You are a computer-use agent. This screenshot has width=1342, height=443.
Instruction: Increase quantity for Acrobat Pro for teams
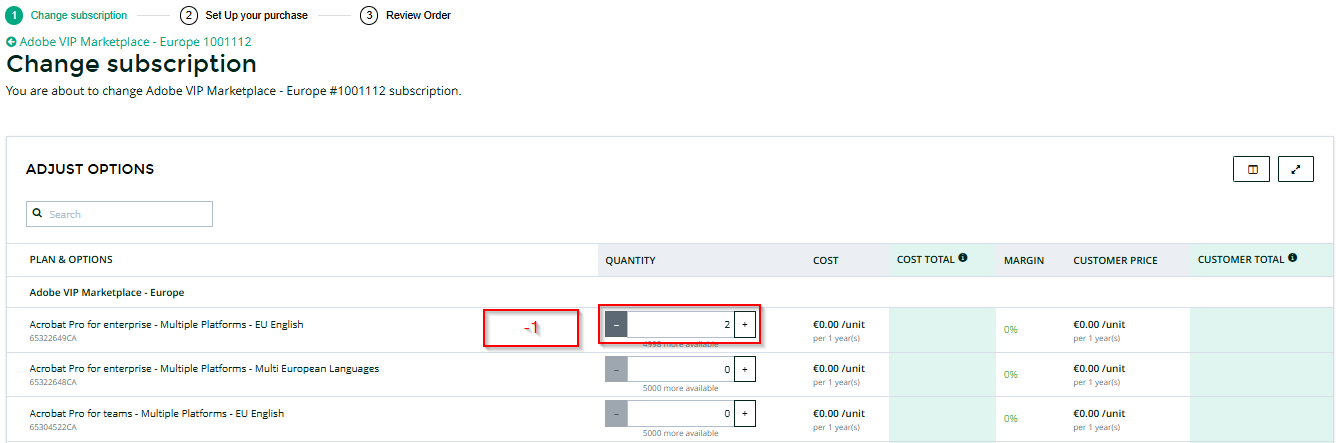click(x=744, y=414)
